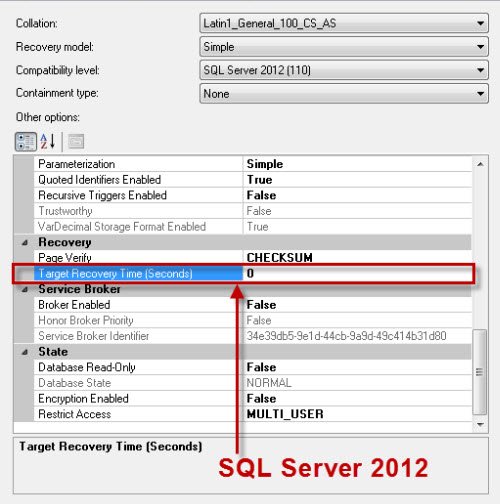Click the Categorized view icon

coord(26,142)
